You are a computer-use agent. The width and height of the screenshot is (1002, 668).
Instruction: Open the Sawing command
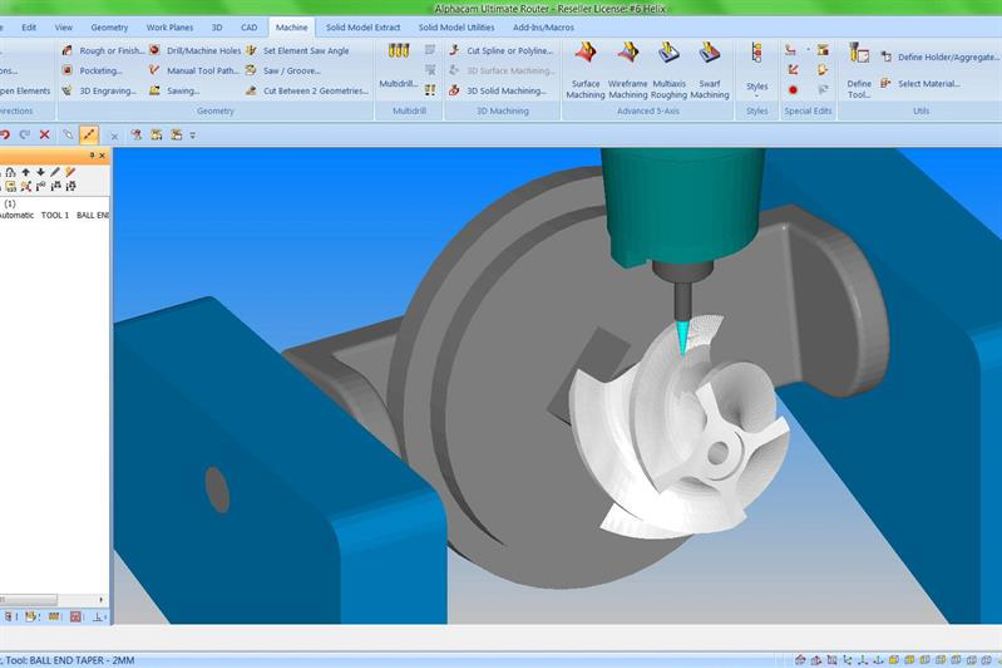[x=174, y=91]
